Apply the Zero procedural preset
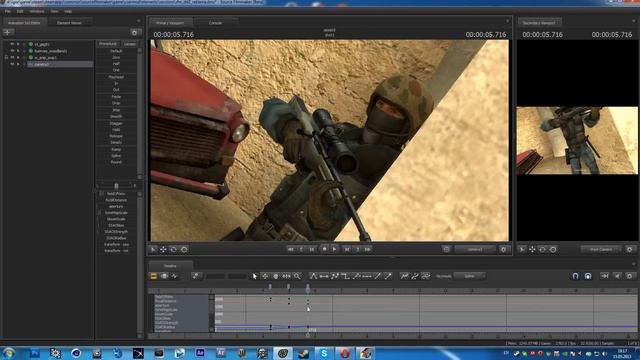The height and width of the screenshot is (360, 640). coord(116,58)
